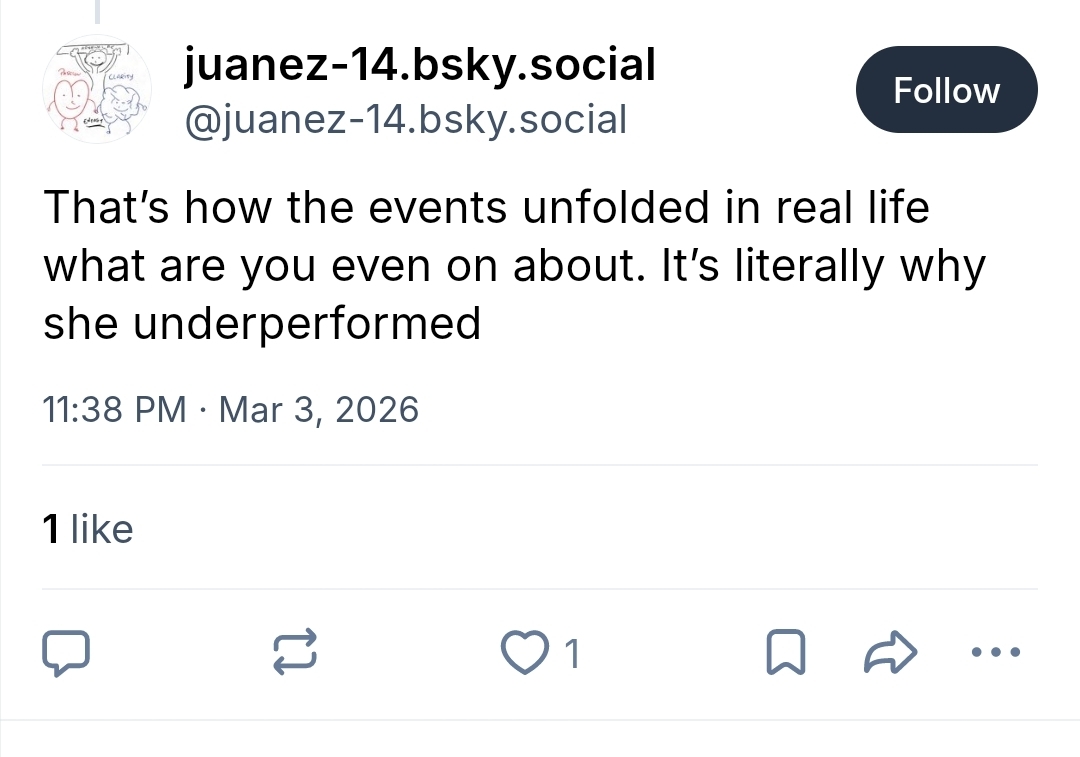Click the "Mar 3, 2026" date

click(318, 409)
